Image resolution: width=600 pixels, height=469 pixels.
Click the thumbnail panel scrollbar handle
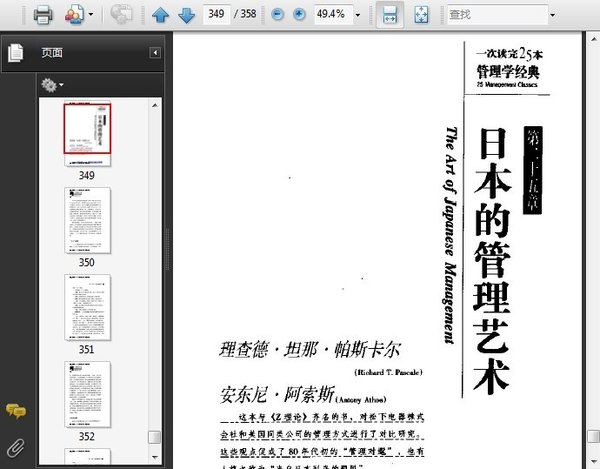coord(155,437)
